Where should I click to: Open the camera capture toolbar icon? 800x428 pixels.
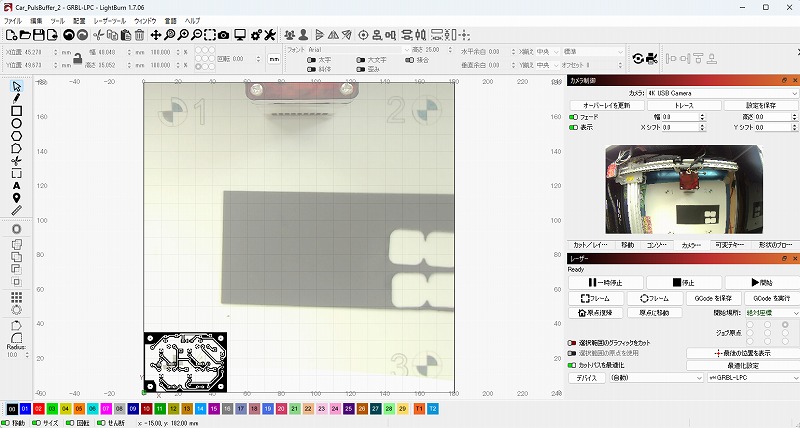click(x=224, y=35)
